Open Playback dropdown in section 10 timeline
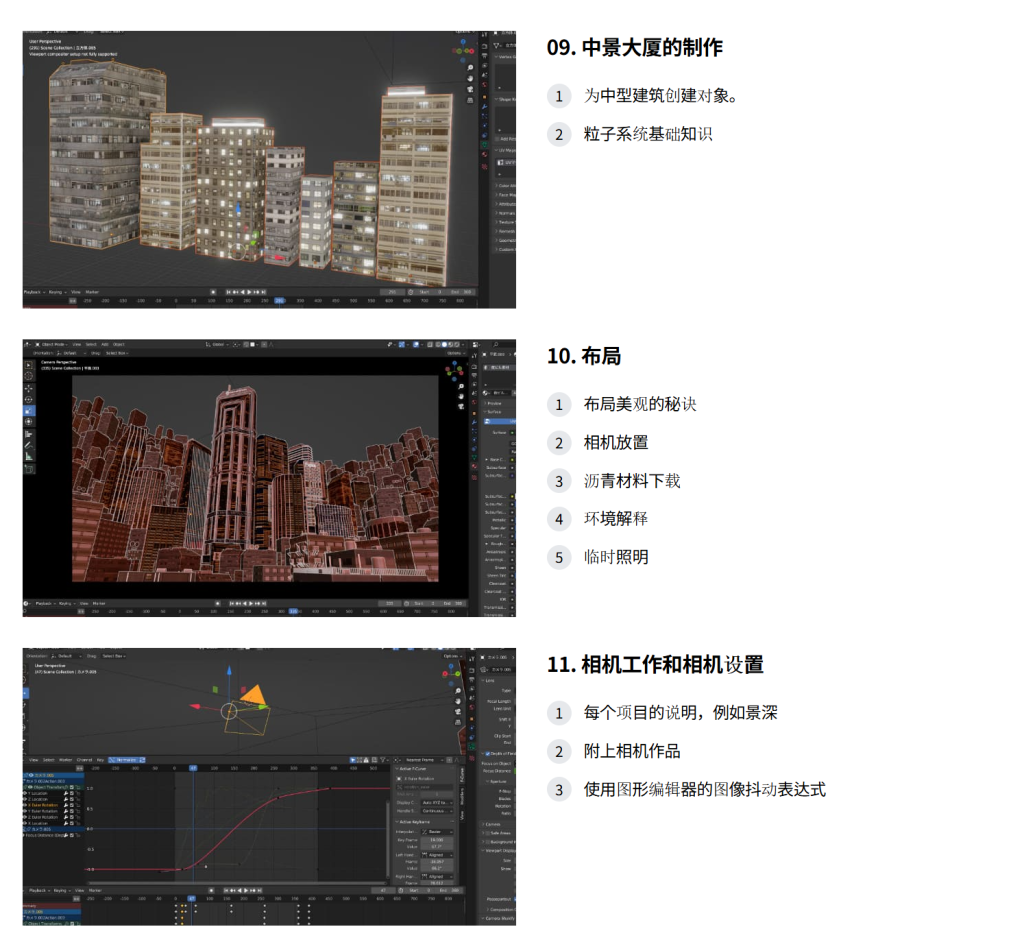 (x=44, y=603)
